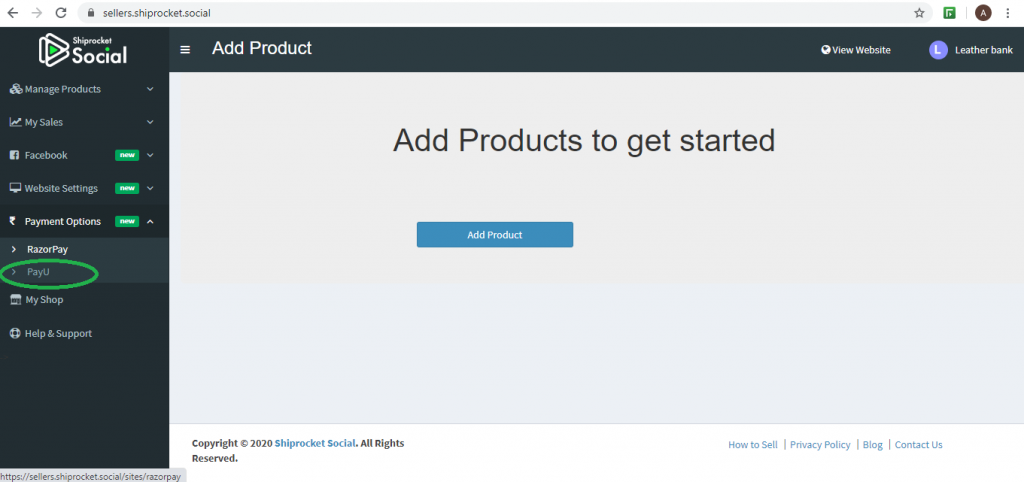Open the Chrome profile avatar
Viewport: 1024px width, 482px height.
click(x=983, y=12)
